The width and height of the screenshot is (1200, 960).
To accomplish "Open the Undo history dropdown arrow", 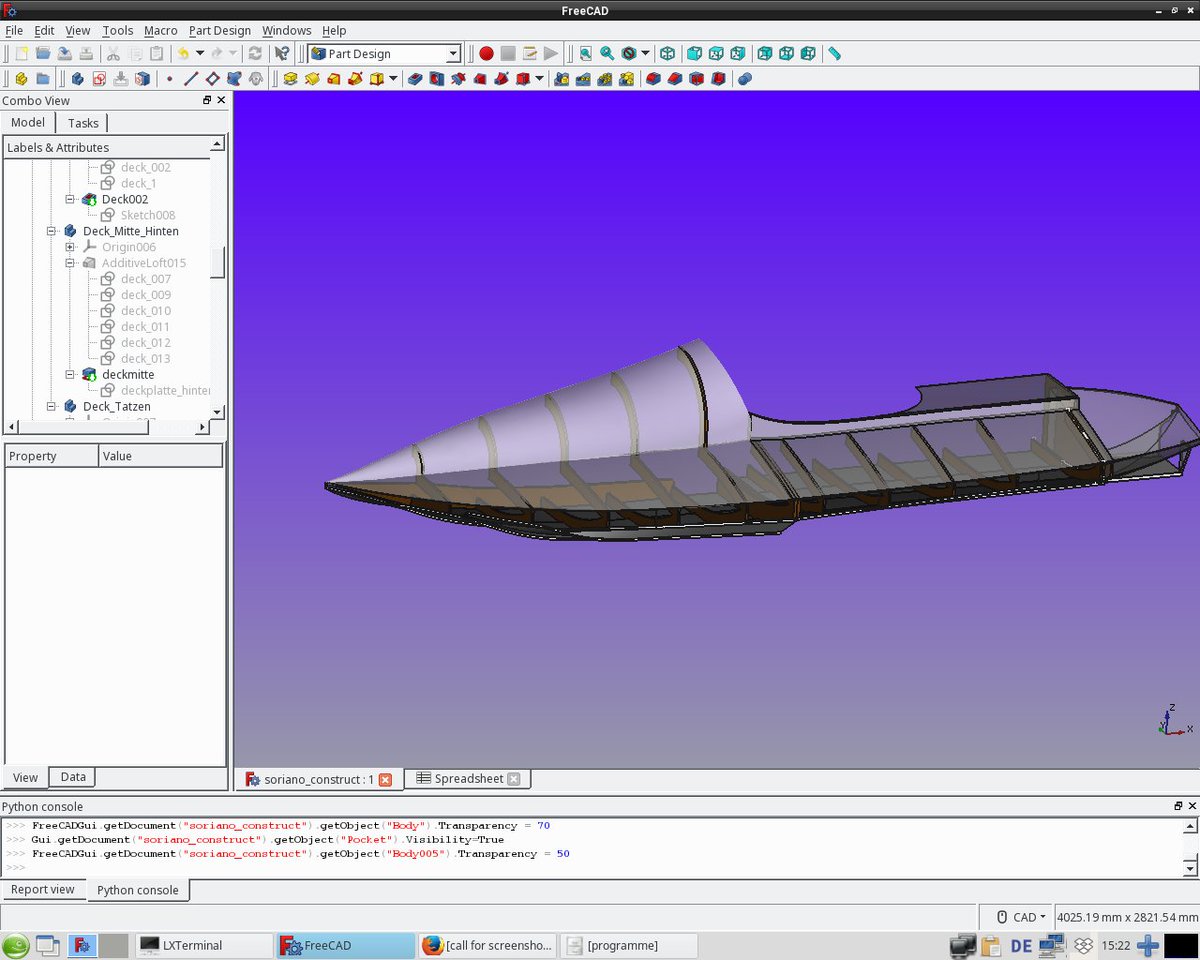I will [x=200, y=53].
